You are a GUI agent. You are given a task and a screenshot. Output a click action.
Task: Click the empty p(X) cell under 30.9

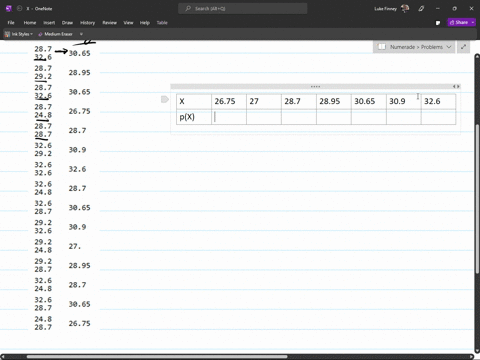(404, 117)
